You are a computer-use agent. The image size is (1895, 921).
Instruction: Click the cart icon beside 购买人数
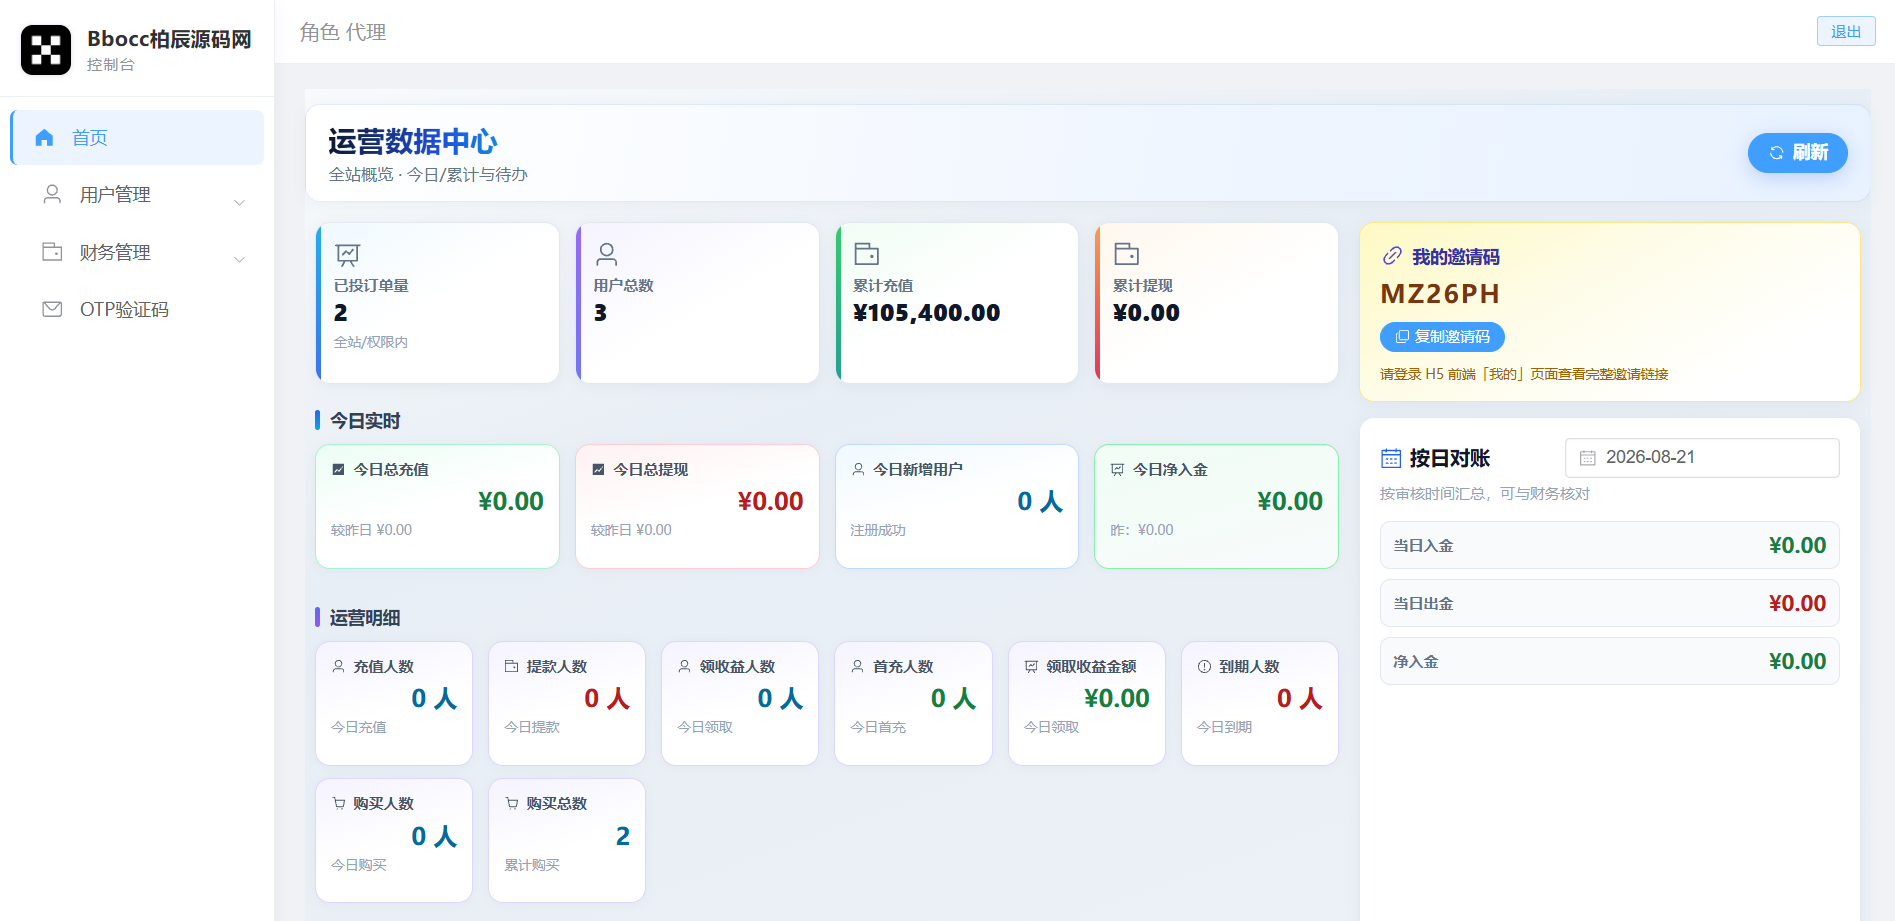point(338,803)
